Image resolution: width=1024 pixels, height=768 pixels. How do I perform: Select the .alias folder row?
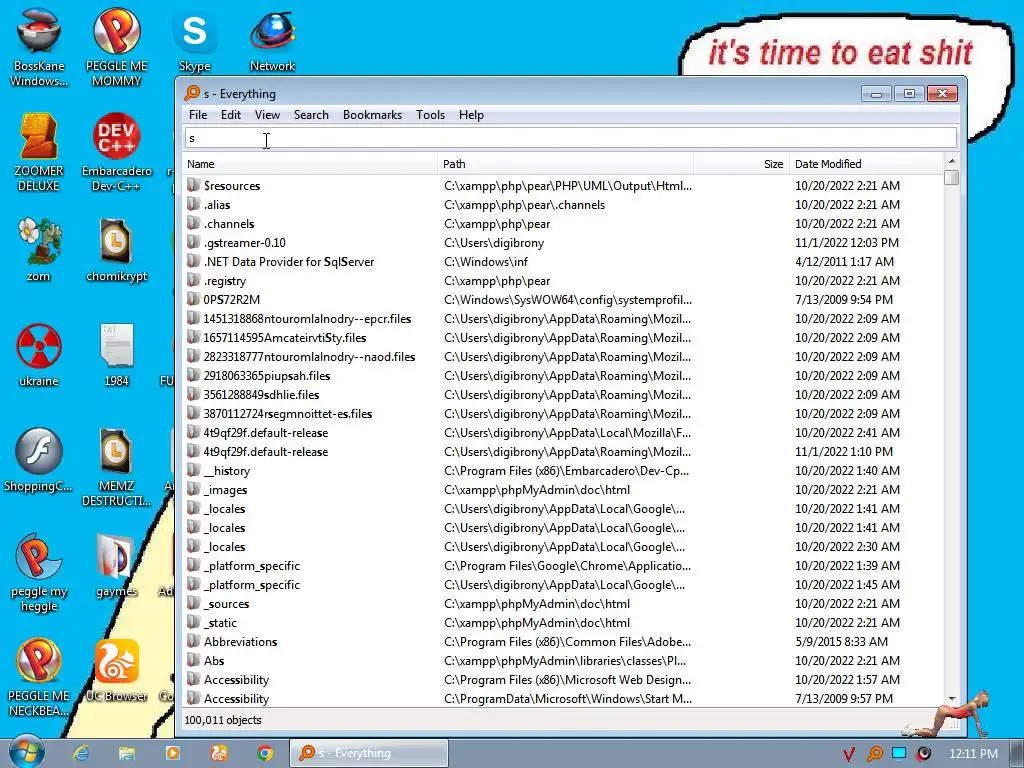point(563,204)
